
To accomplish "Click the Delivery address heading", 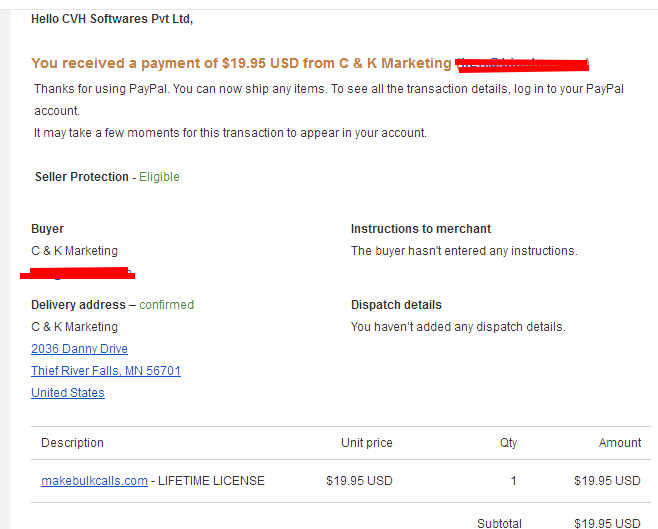I will tap(78, 305).
